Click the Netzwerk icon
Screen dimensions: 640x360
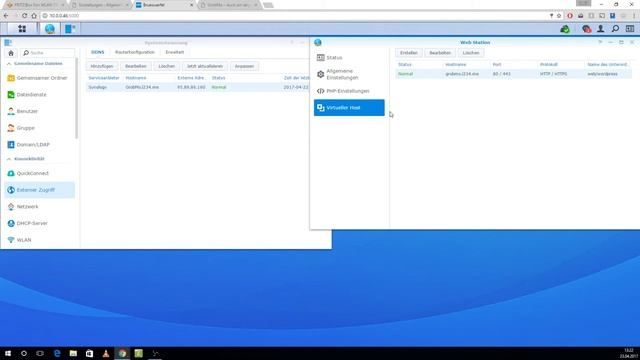click(11, 207)
